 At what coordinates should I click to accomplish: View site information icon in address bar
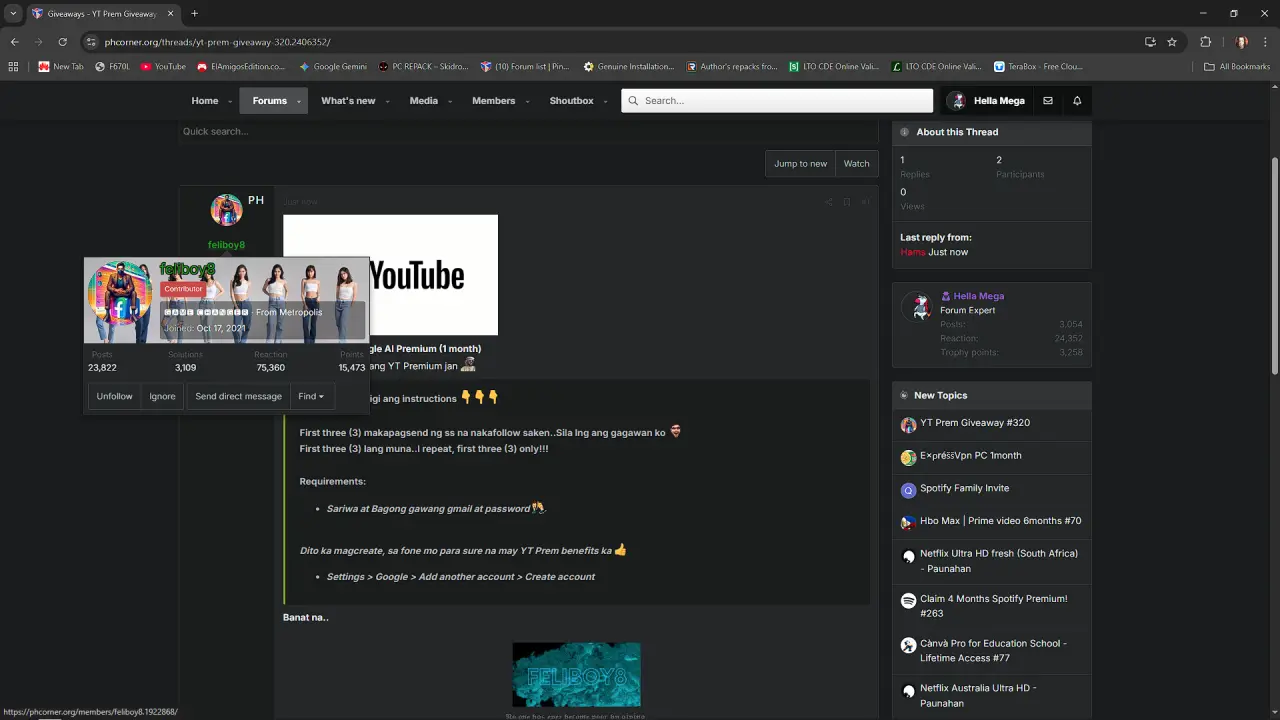tap(91, 42)
